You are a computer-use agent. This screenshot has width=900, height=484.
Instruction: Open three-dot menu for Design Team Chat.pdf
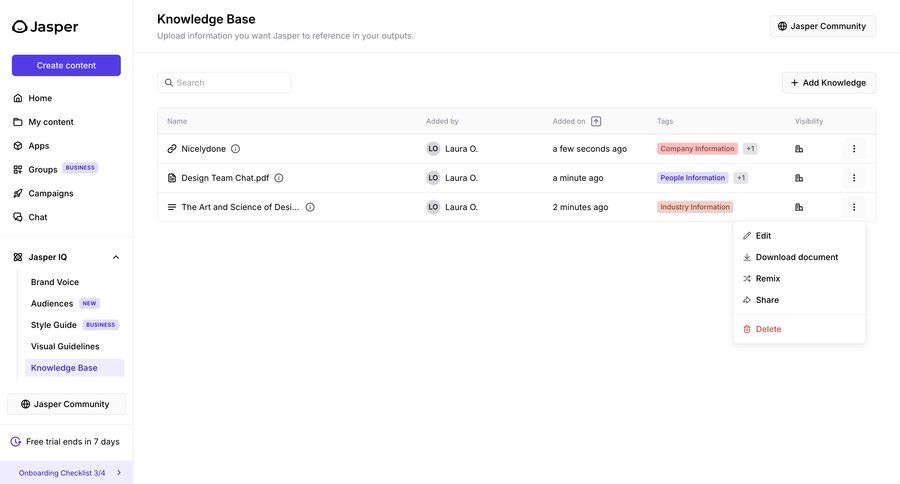point(854,178)
